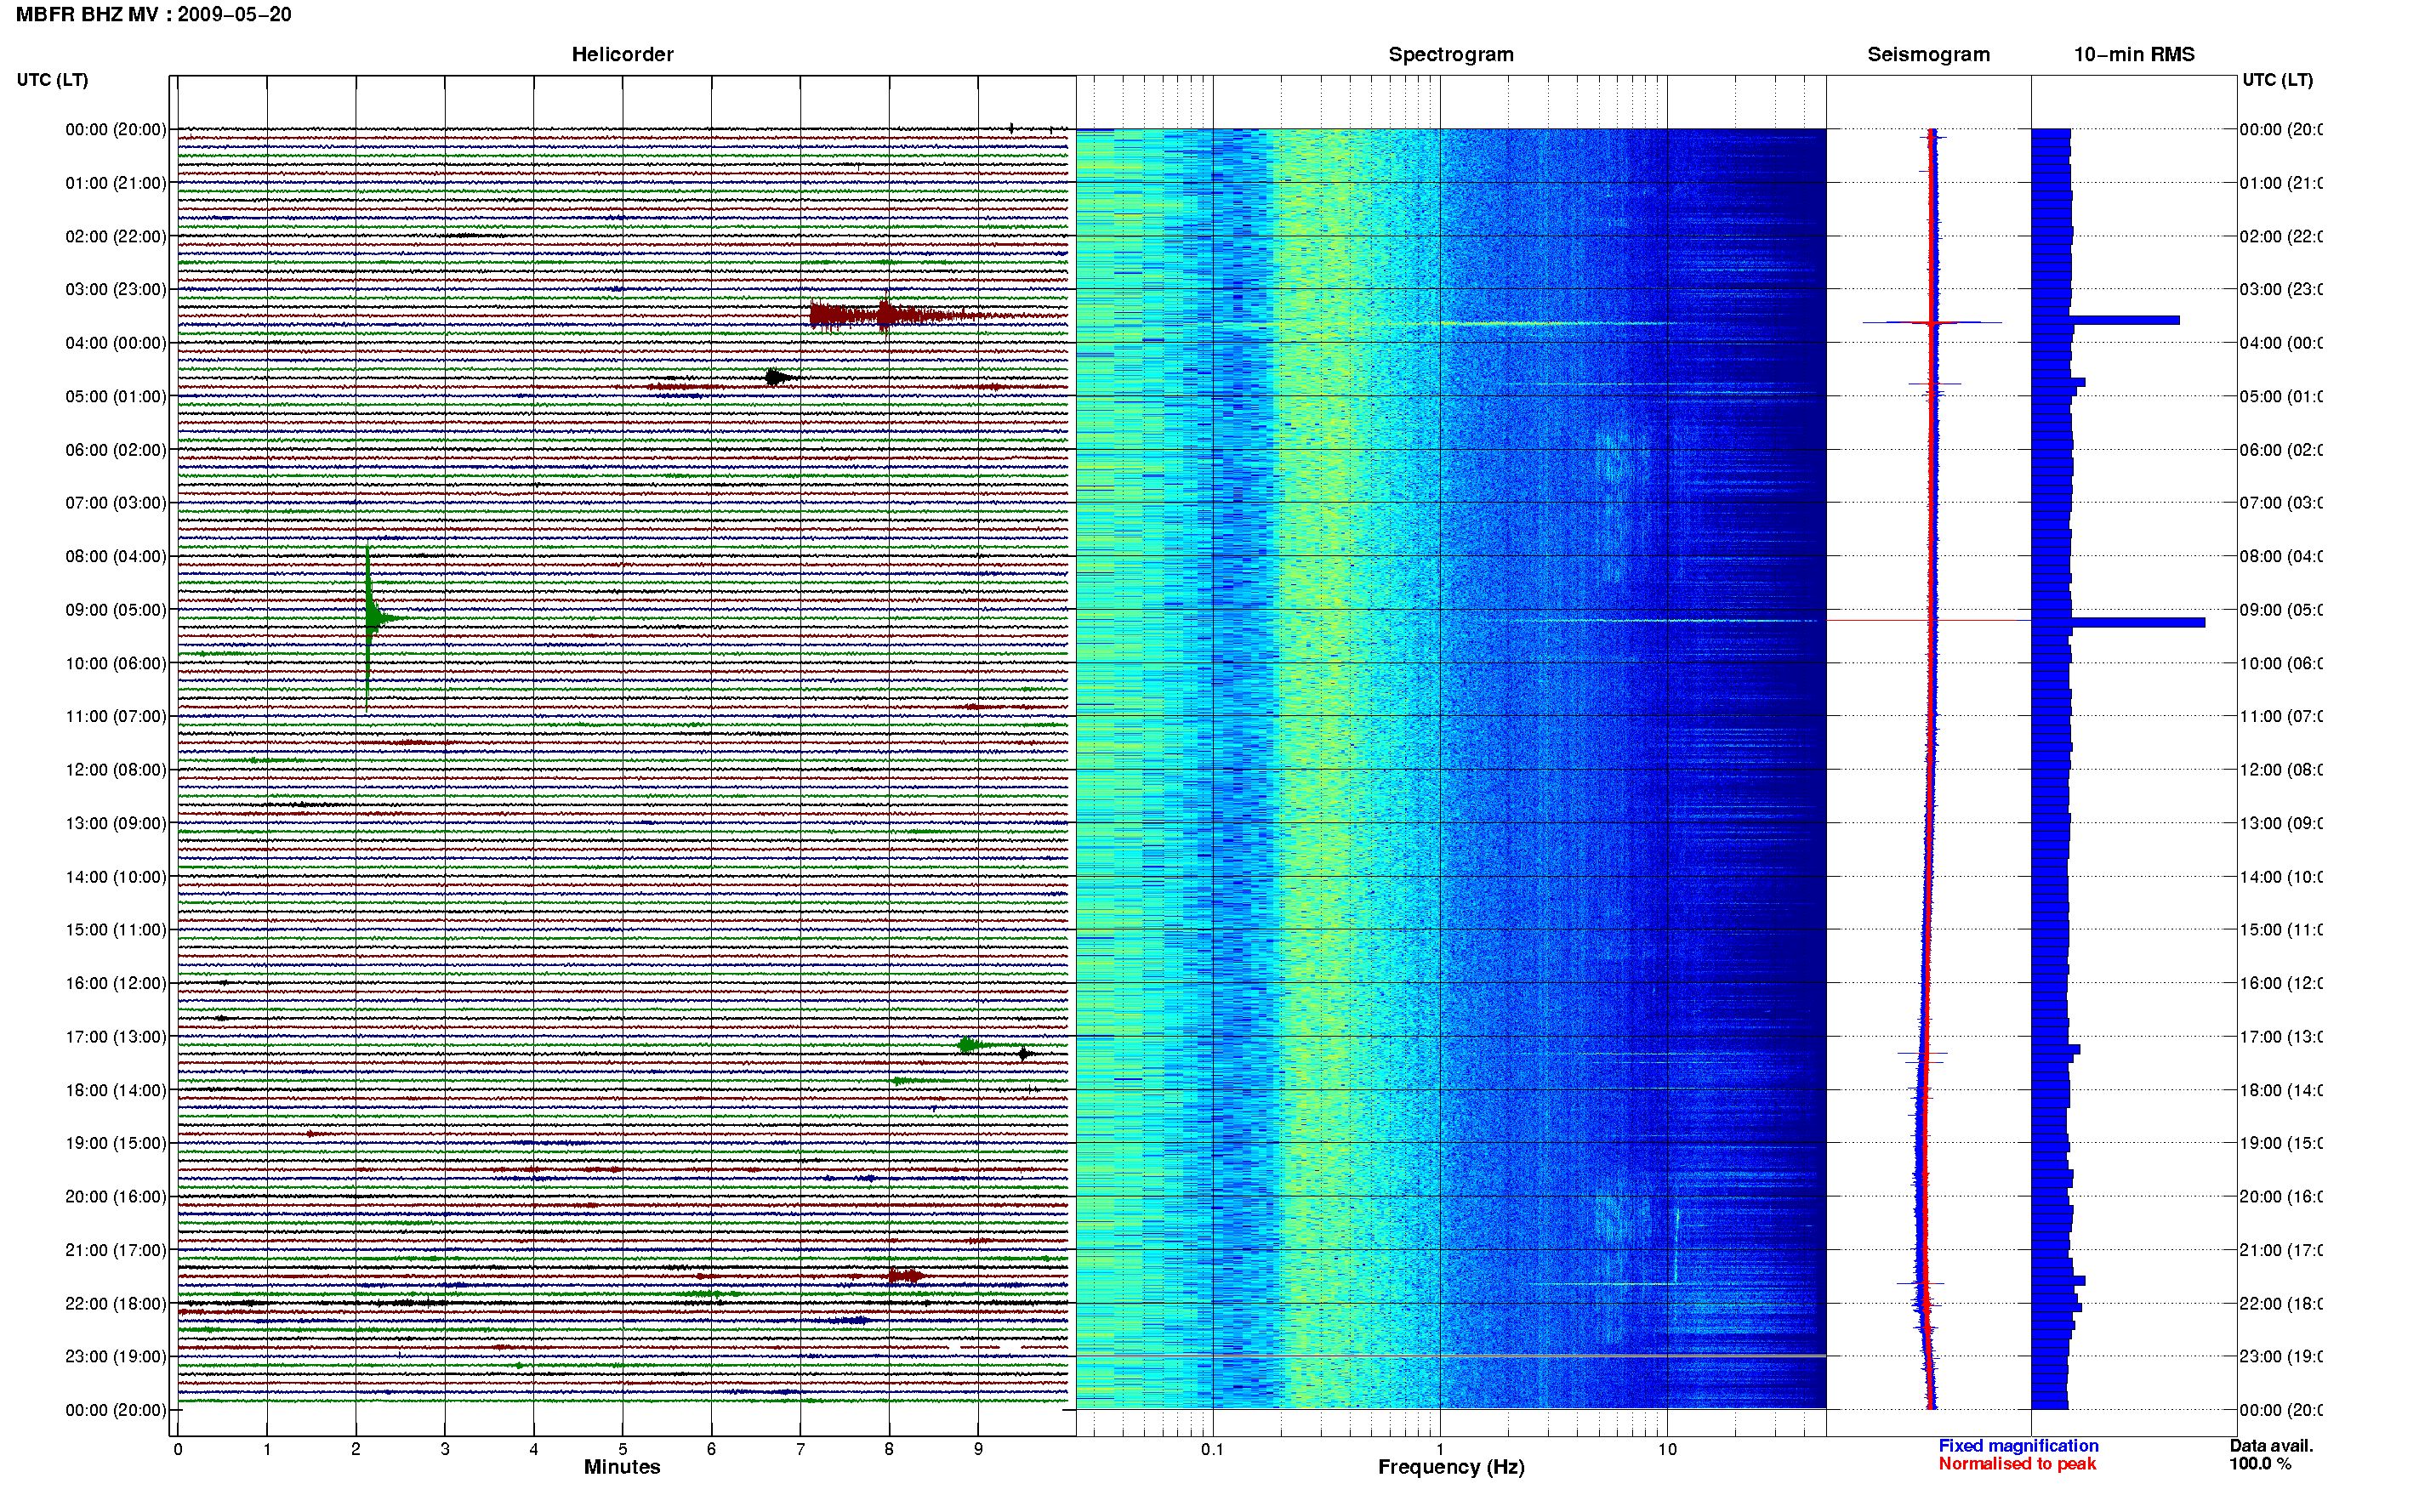The height and width of the screenshot is (1512, 2419).
Task: Click the left '03:00 (23:00)' time label
Action: 116,290
